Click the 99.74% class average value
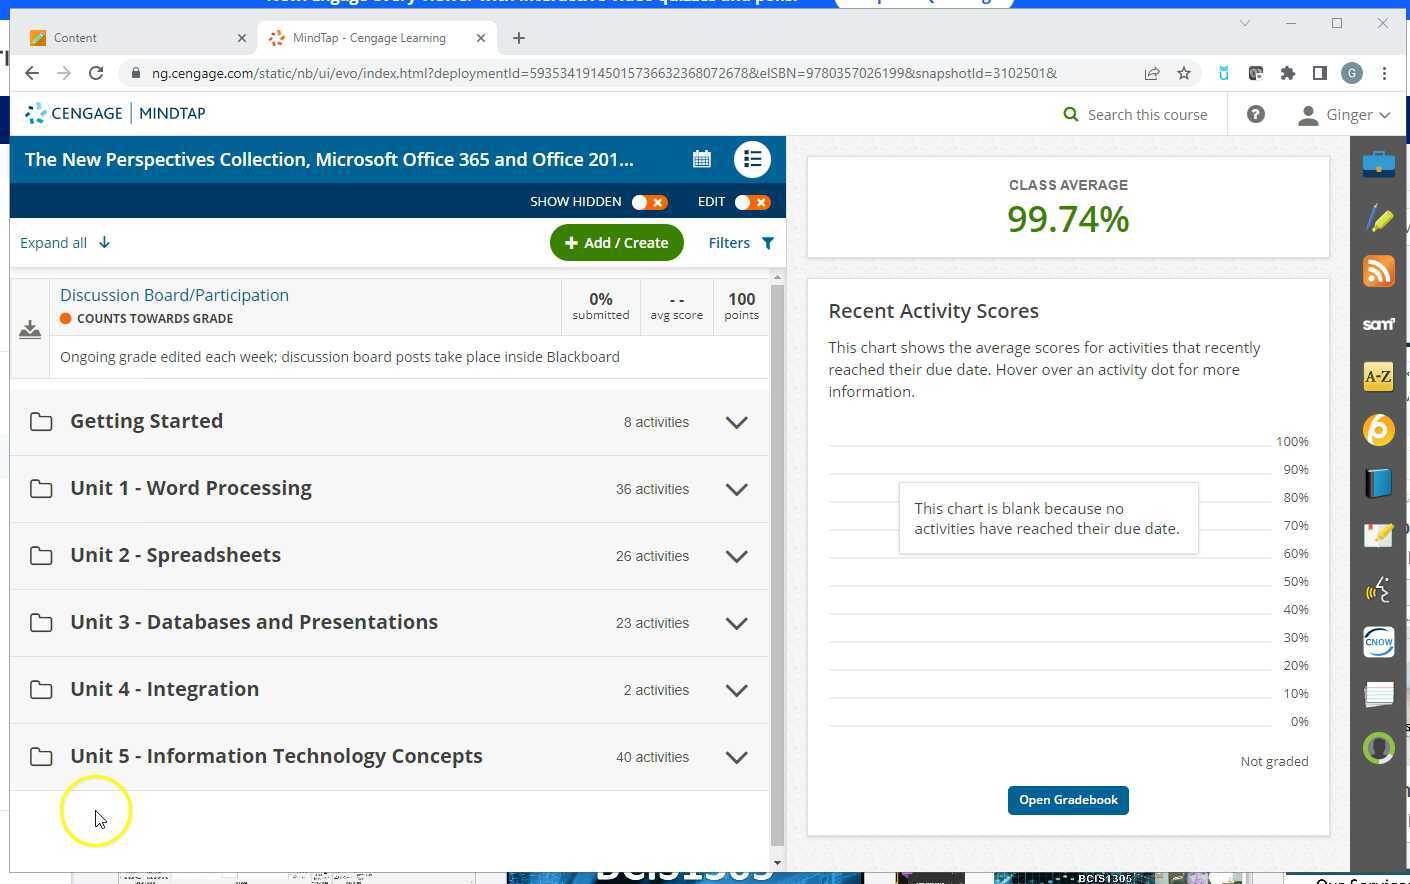 click(x=1068, y=219)
